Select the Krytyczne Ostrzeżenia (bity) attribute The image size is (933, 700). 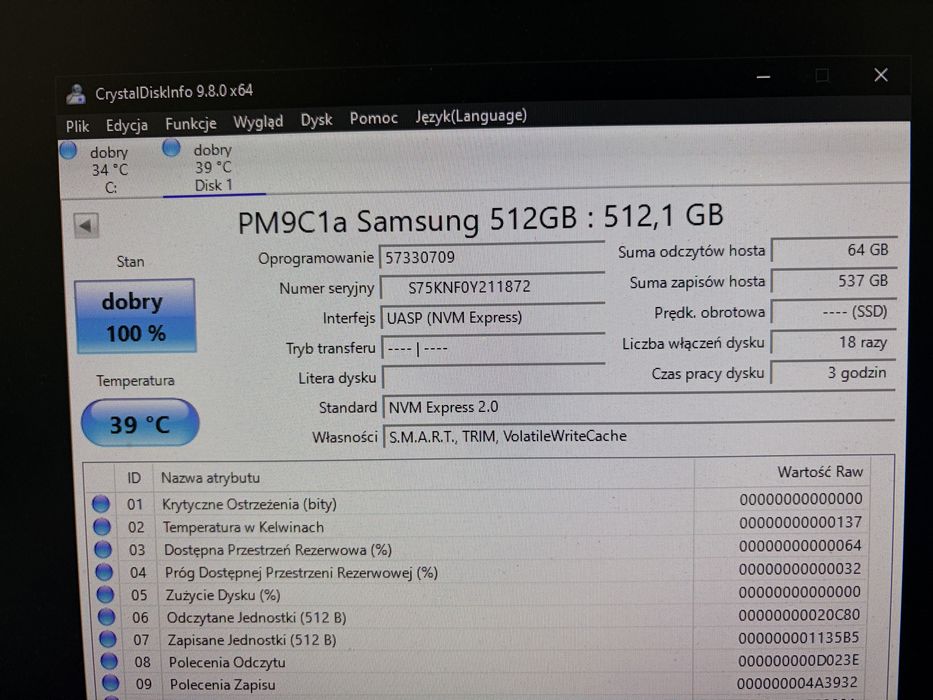pos(249,504)
